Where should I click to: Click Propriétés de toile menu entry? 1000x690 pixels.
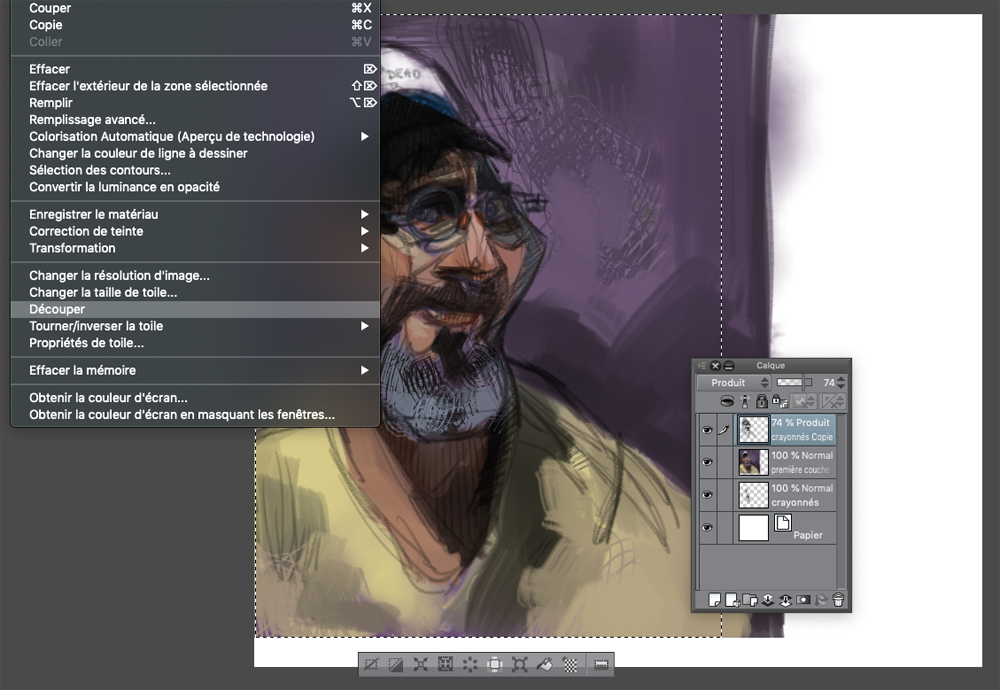tap(86, 343)
